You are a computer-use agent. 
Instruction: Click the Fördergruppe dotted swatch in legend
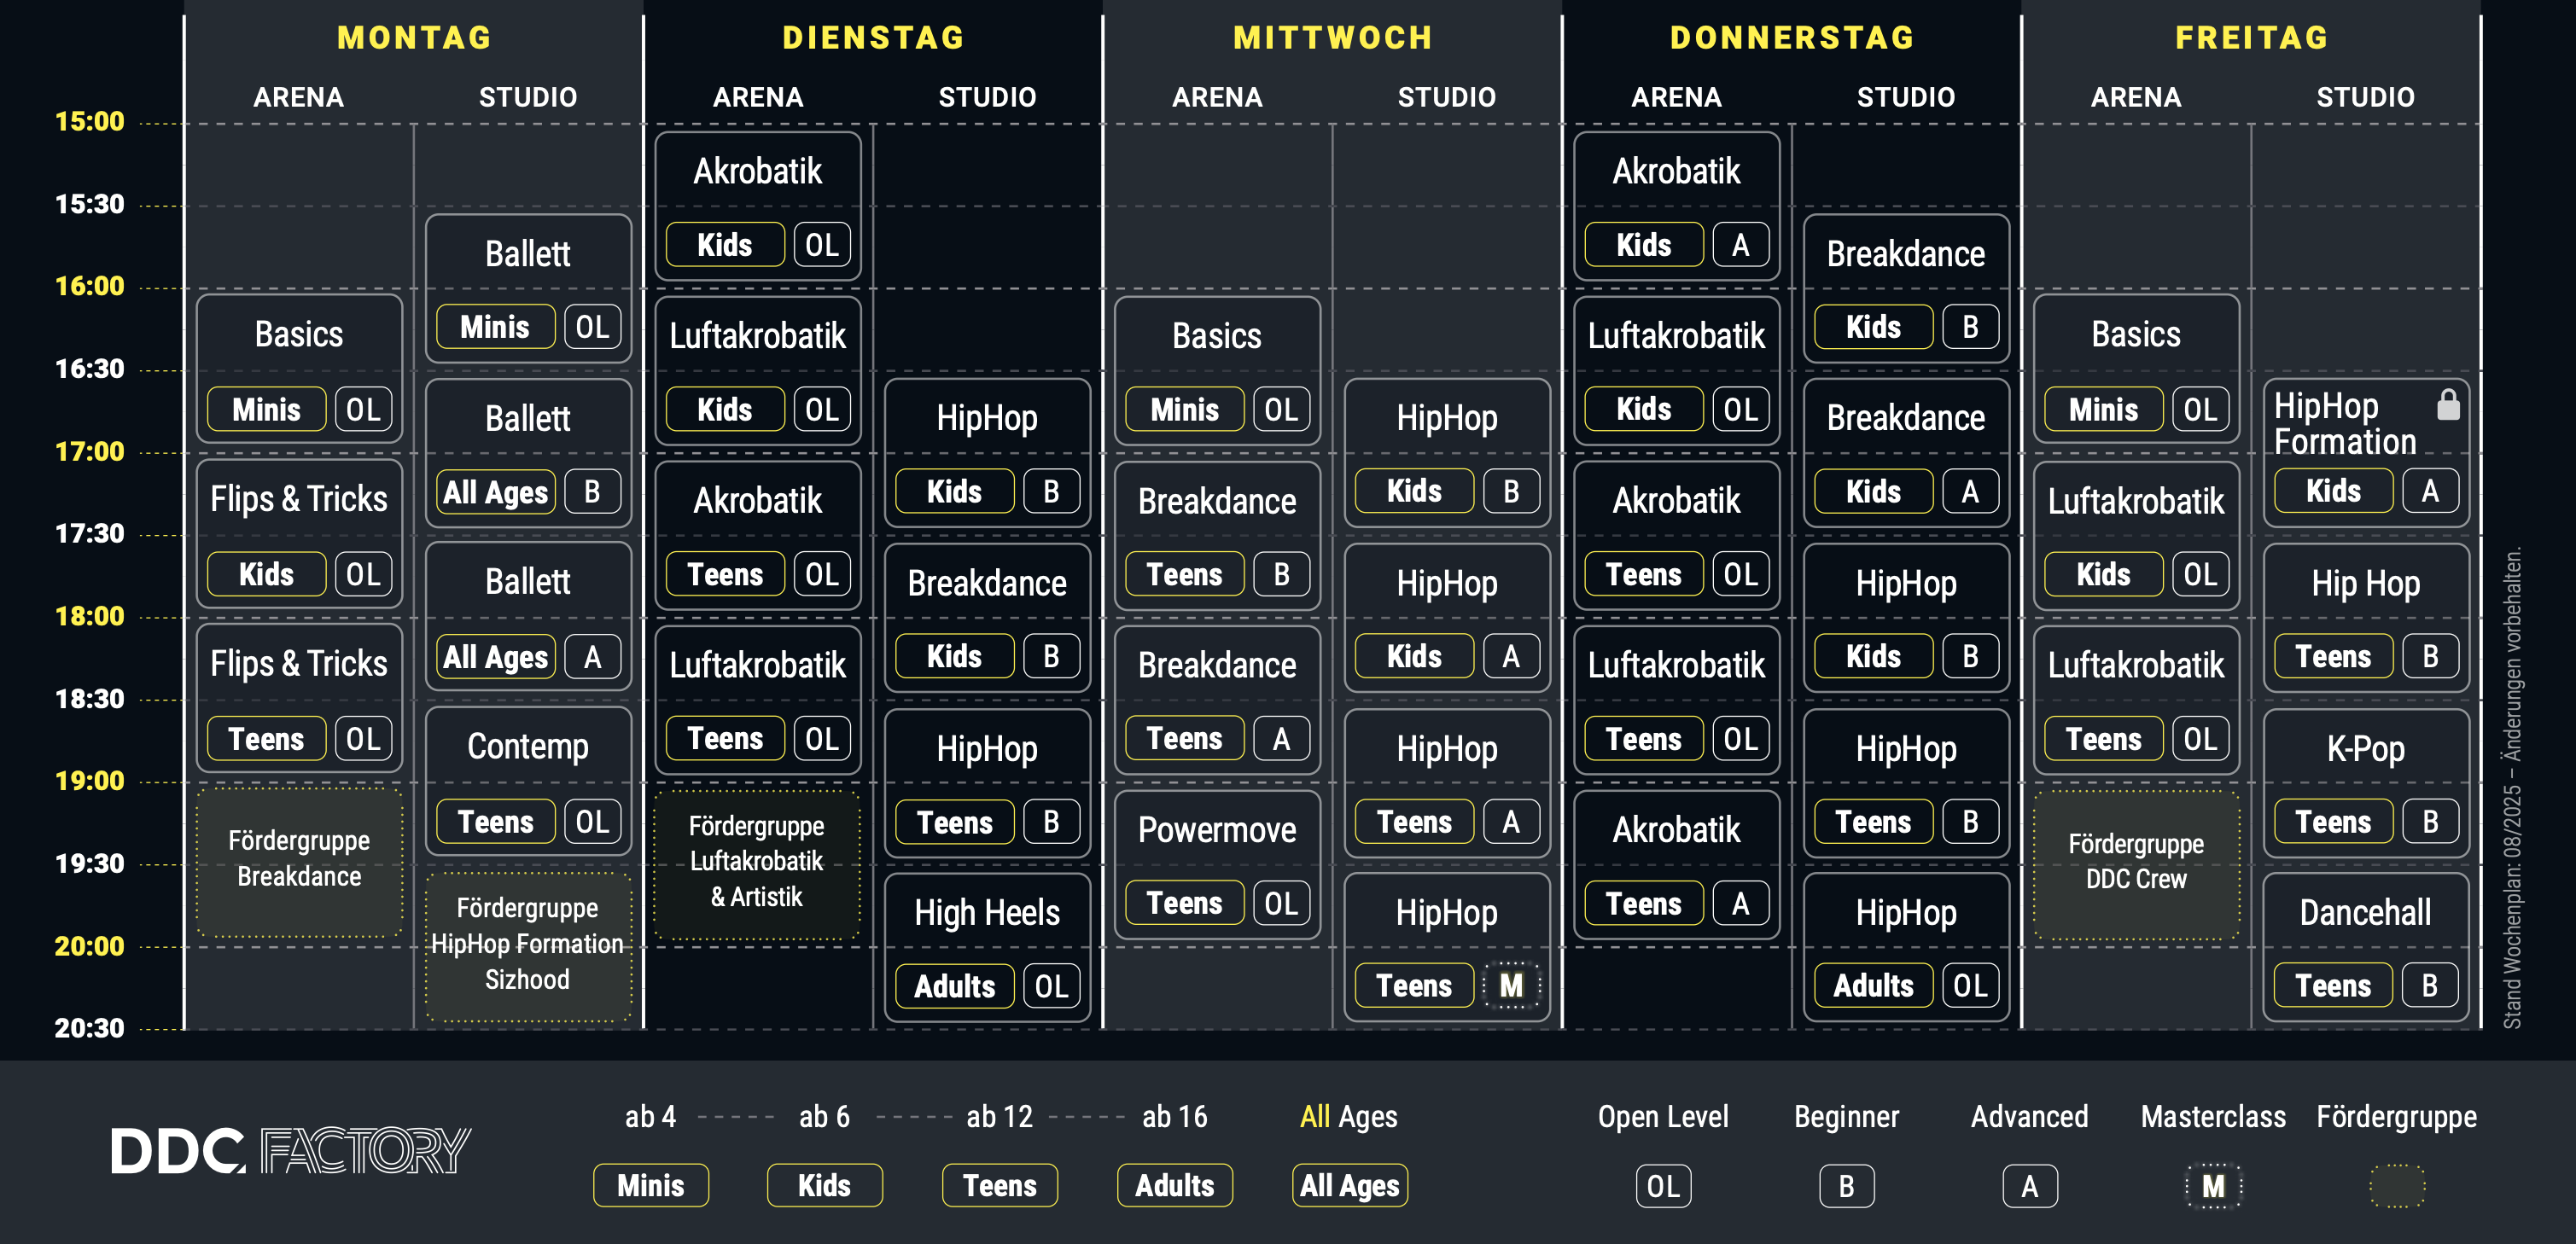point(2396,1186)
